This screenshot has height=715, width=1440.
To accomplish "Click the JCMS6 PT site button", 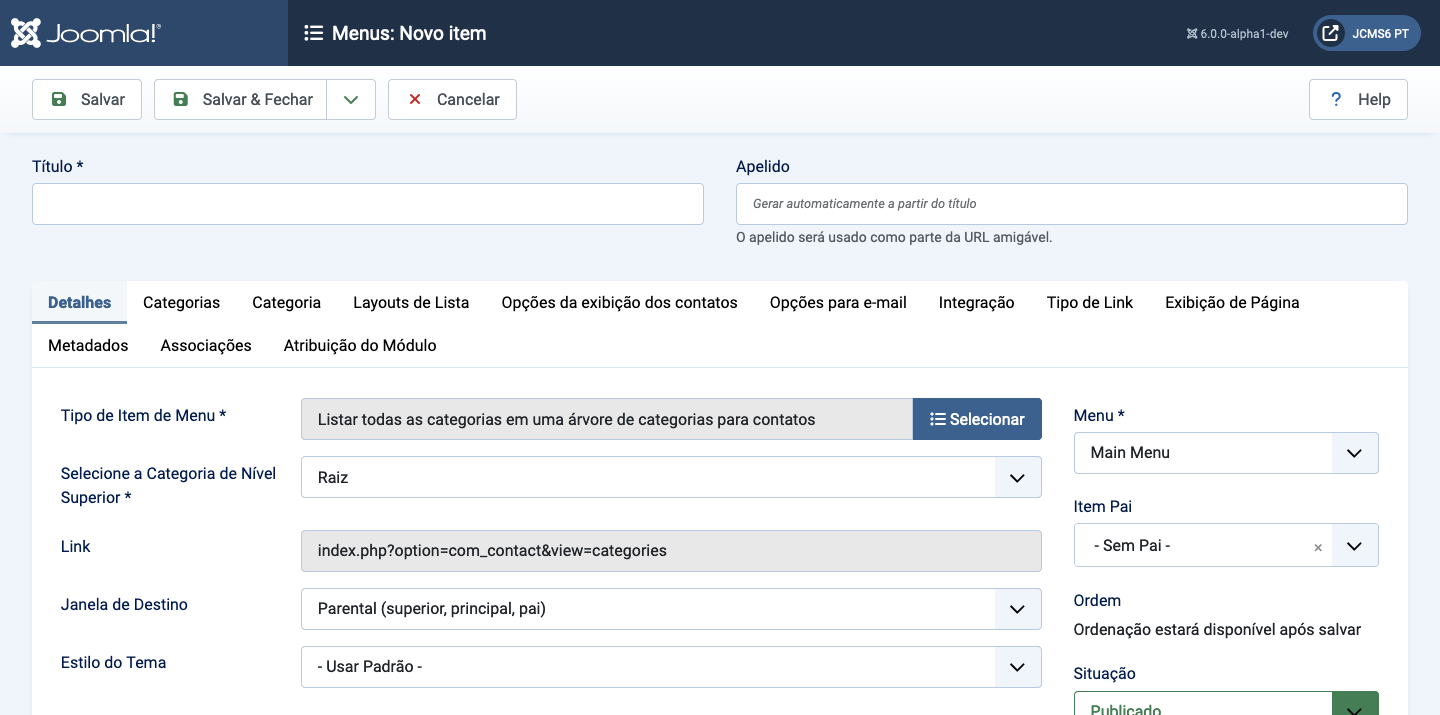I will point(1366,33).
